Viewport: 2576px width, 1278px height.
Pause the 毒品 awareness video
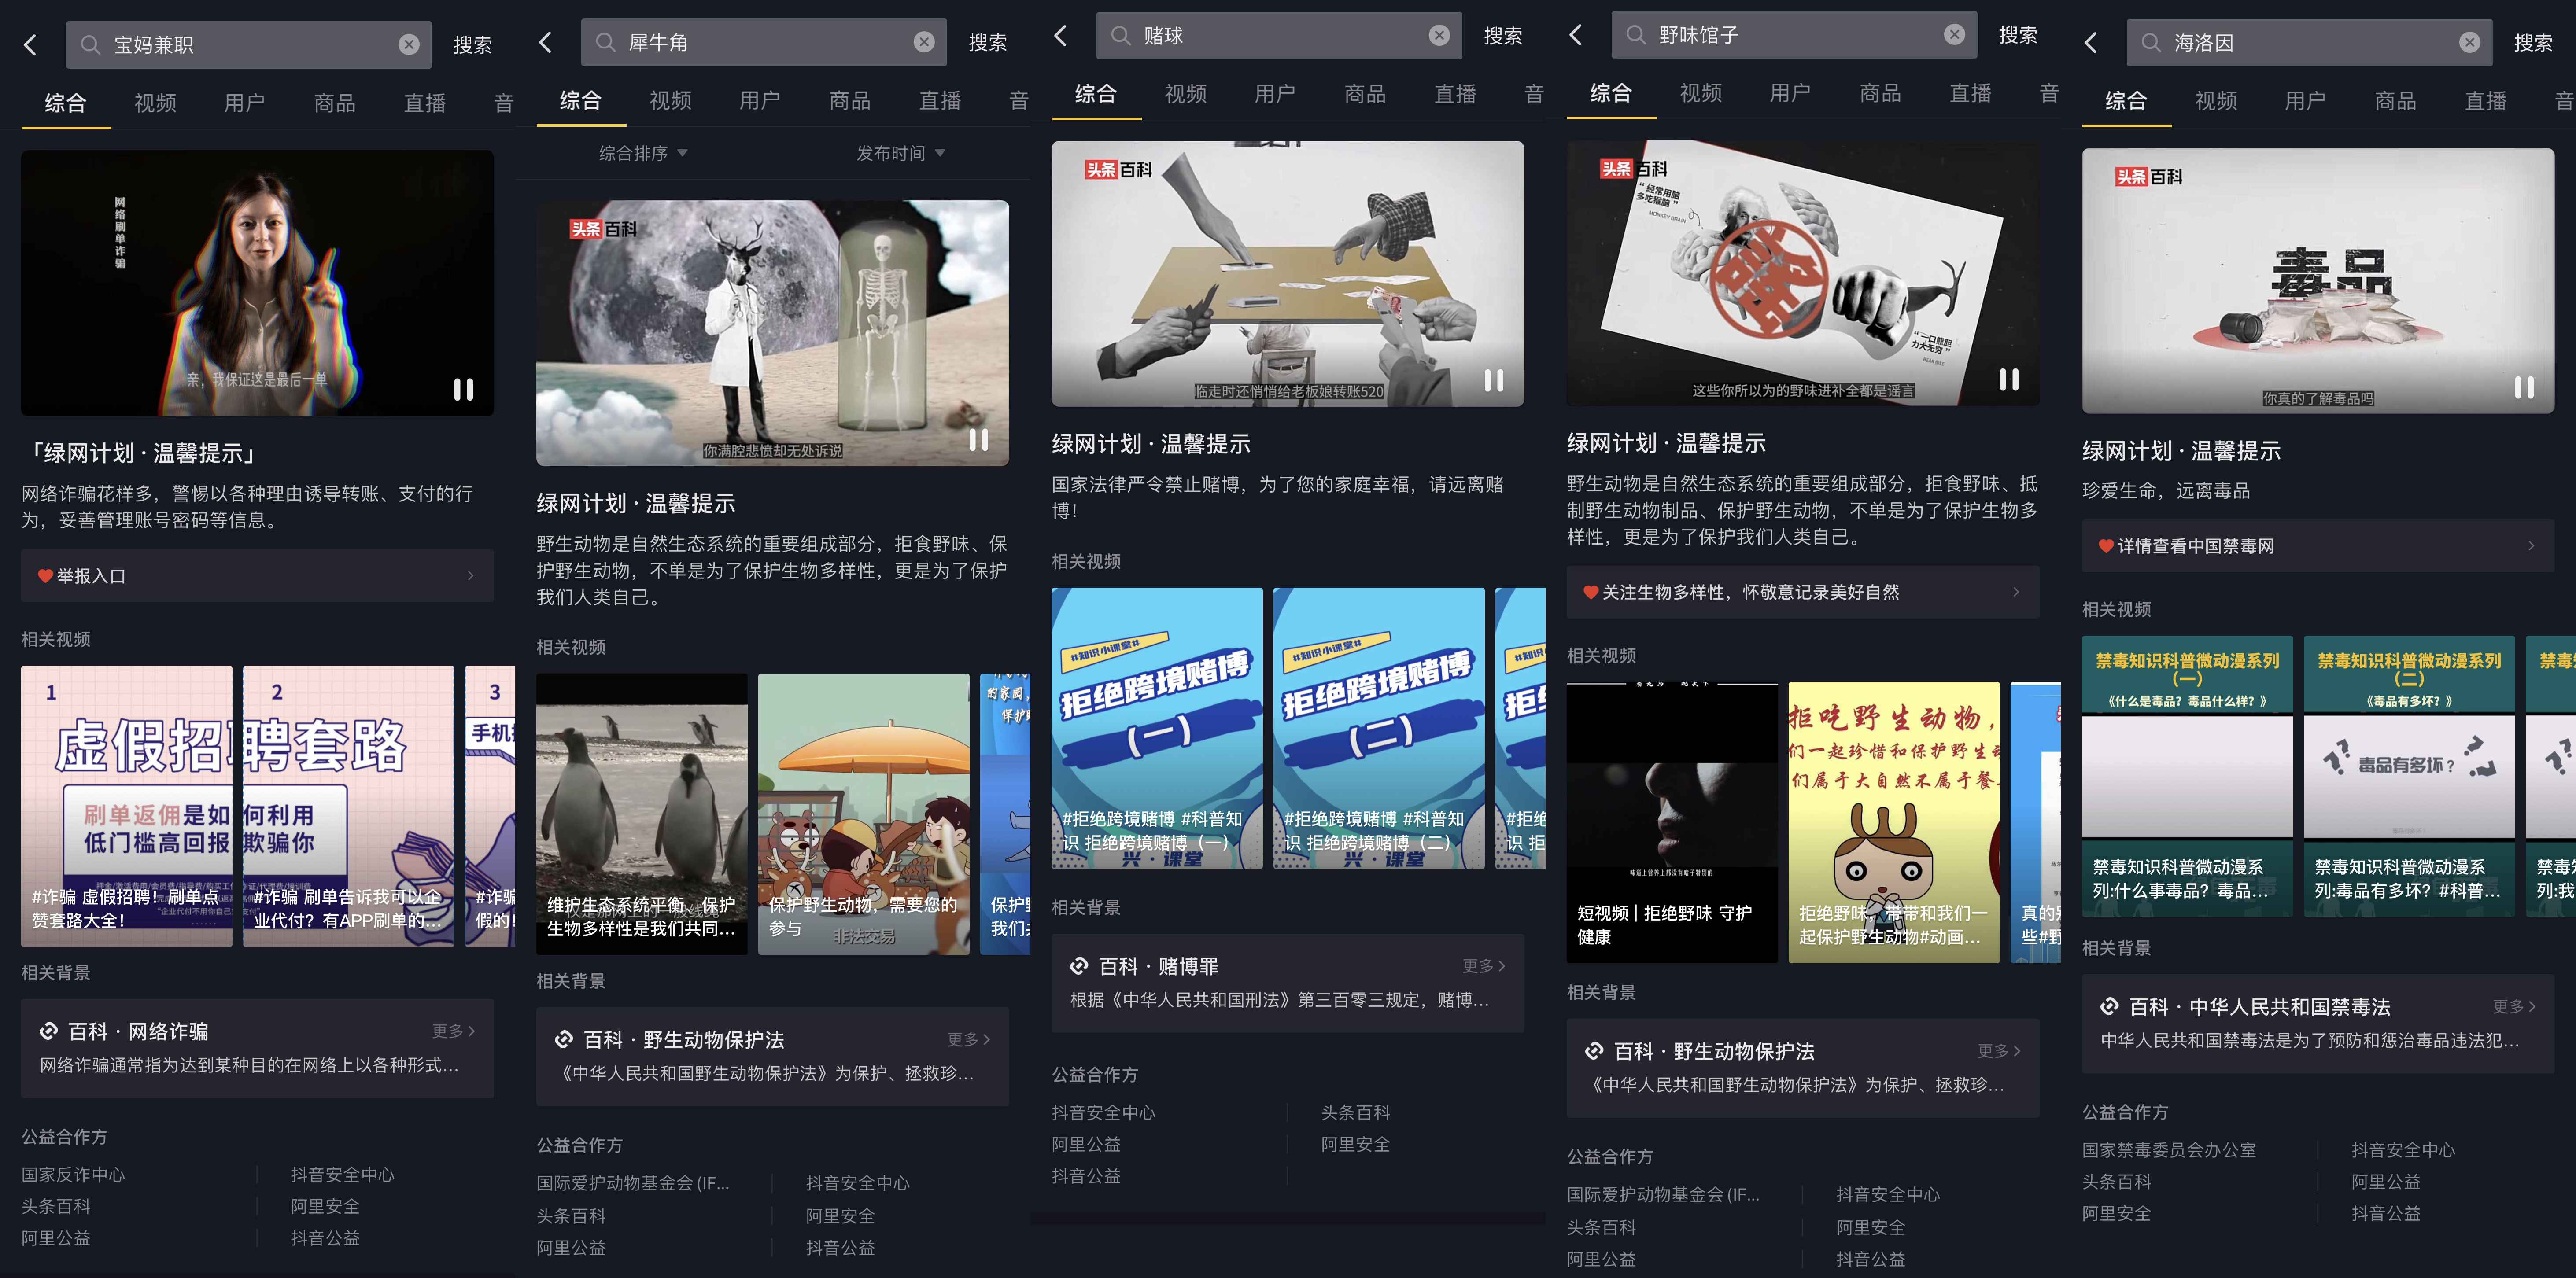point(2524,387)
